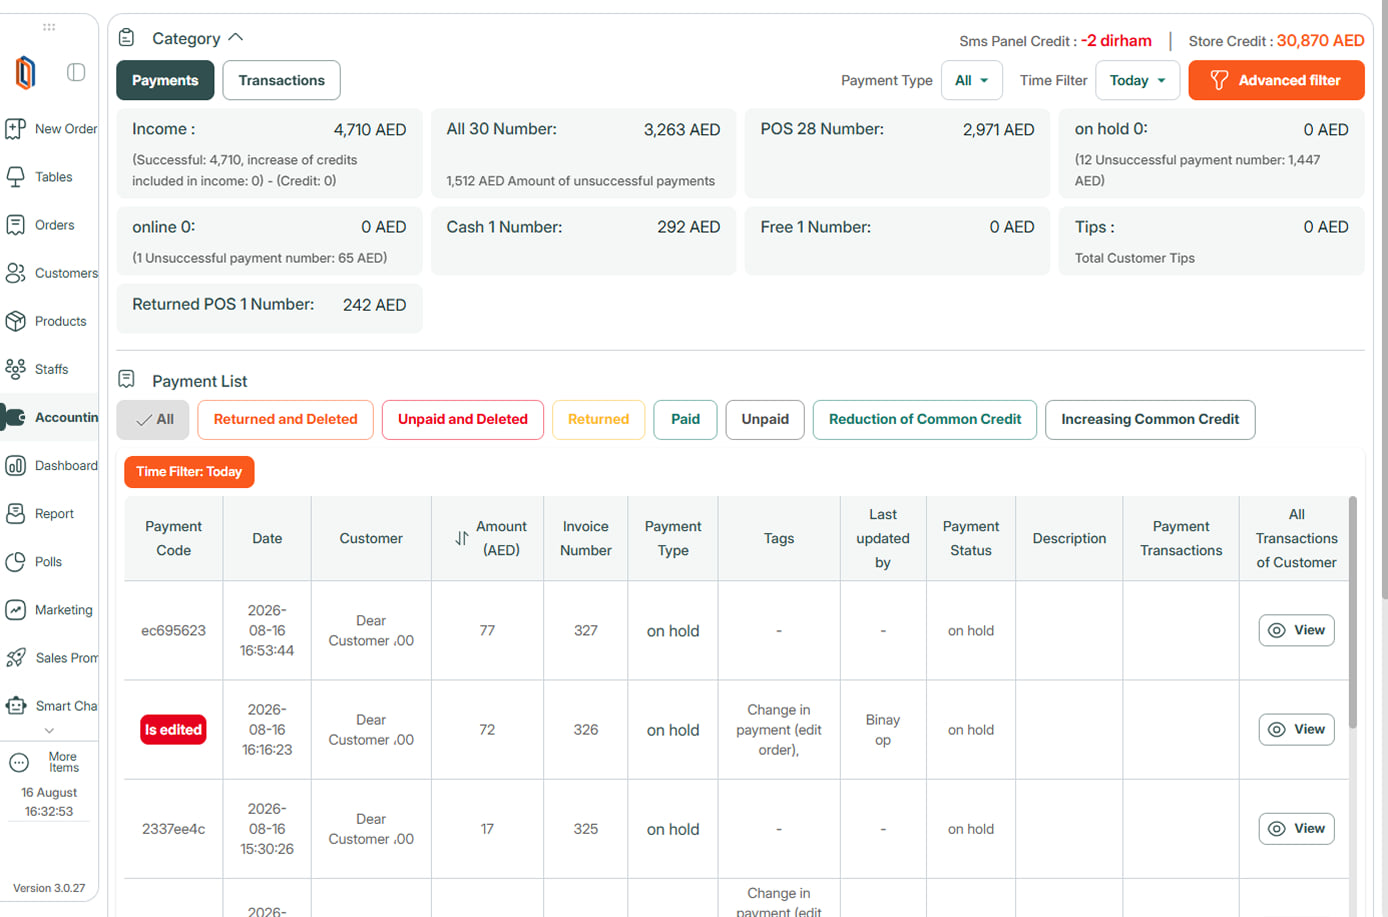Click the More Items ellipsis icon
The image size is (1388, 917).
[19, 763]
